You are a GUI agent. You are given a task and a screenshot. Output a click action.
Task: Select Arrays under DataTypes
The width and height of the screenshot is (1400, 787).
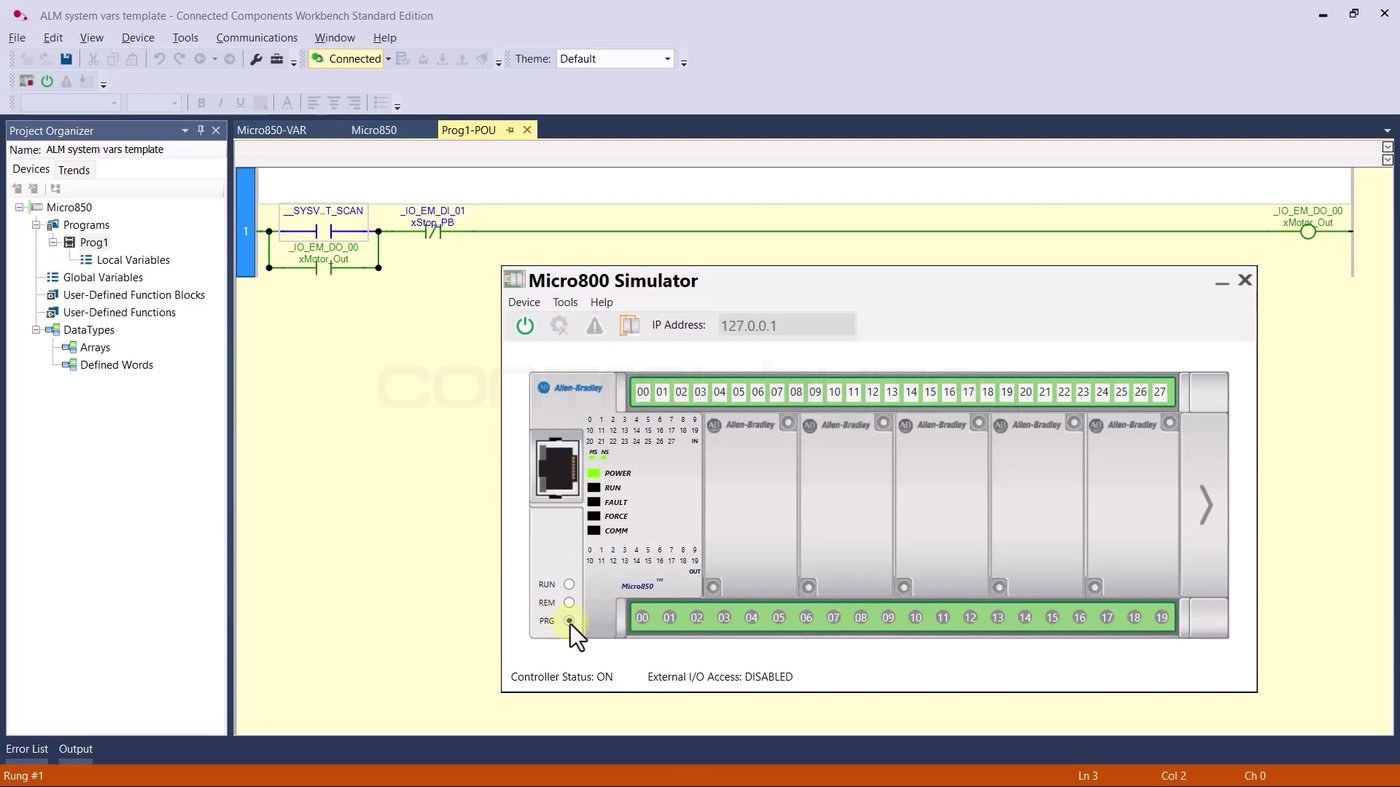click(95, 348)
